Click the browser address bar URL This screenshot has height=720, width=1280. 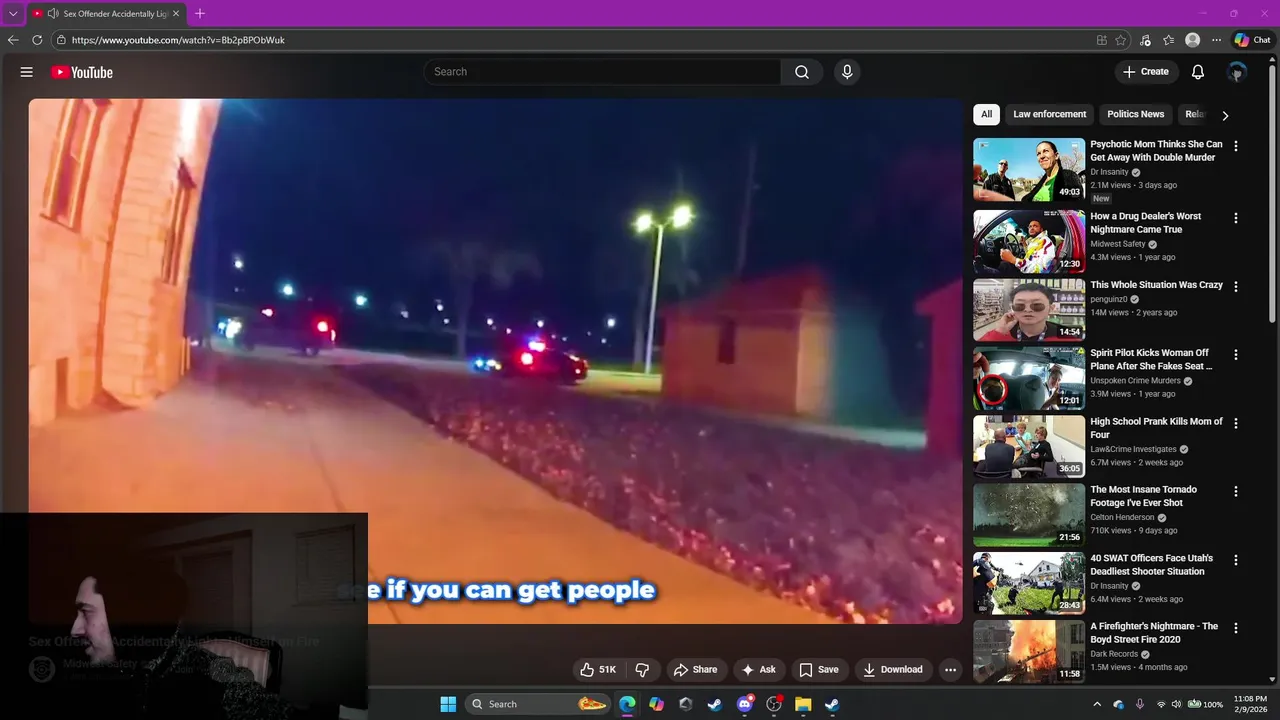tap(178, 40)
